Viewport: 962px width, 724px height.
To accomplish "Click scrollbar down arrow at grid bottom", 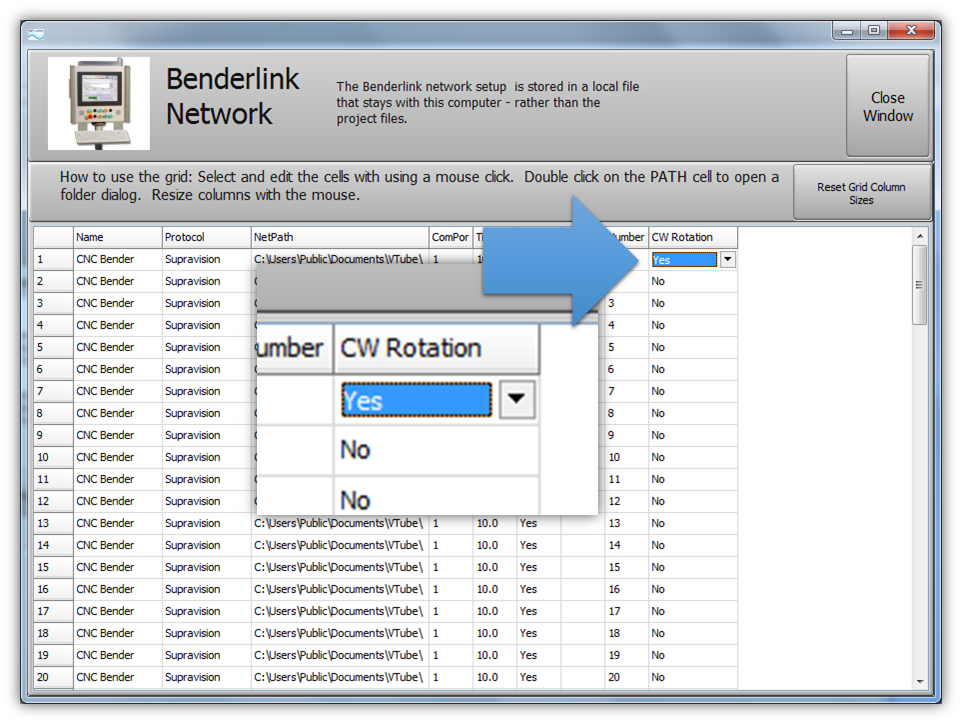I will coord(920,681).
